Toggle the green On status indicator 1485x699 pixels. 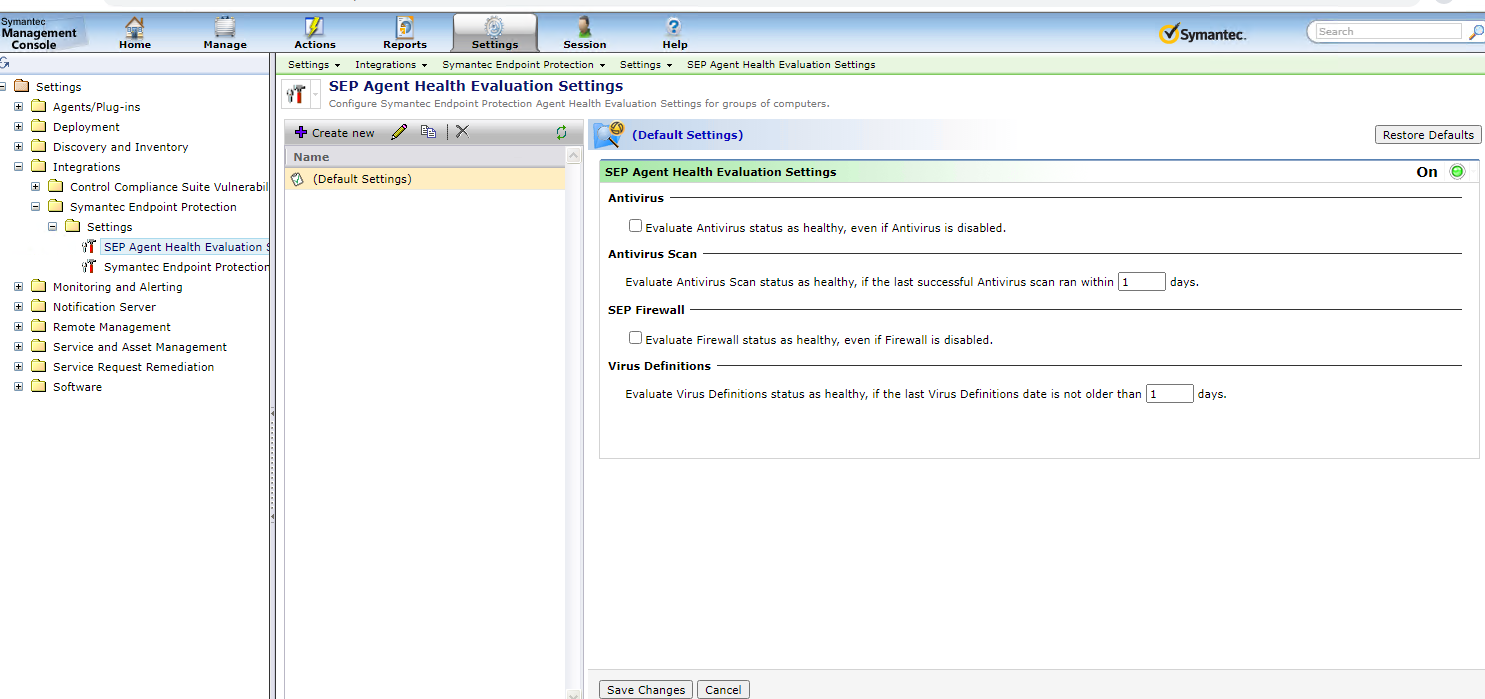coord(1457,172)
